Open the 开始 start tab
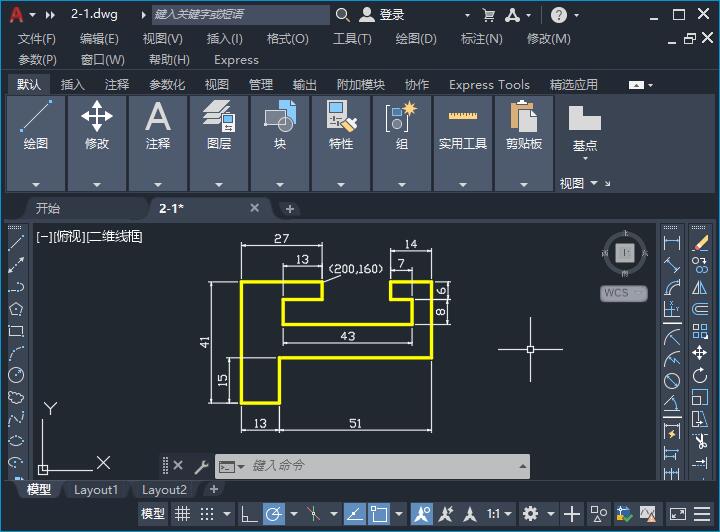 pyautogui.click(x=48, y=208)
